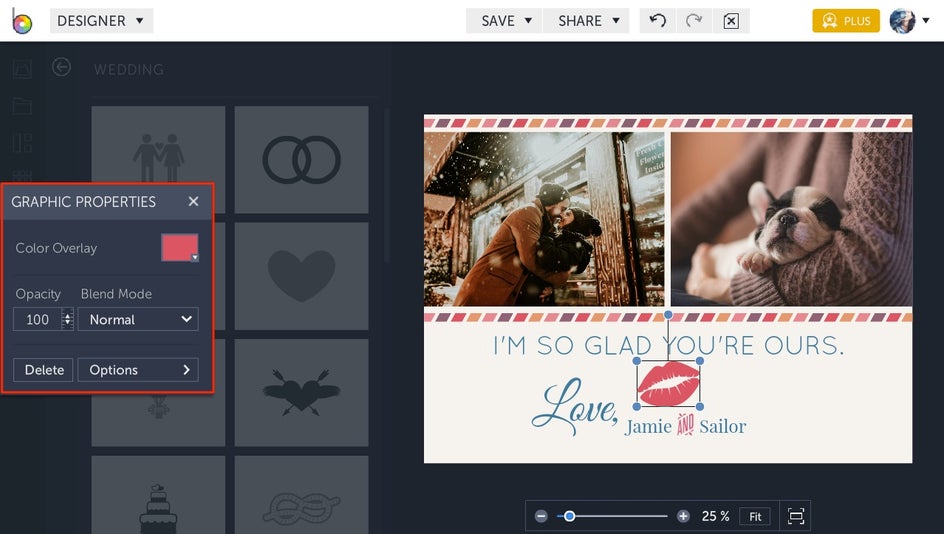
Task: Click the Opacity value field
Action: (37, 320)
